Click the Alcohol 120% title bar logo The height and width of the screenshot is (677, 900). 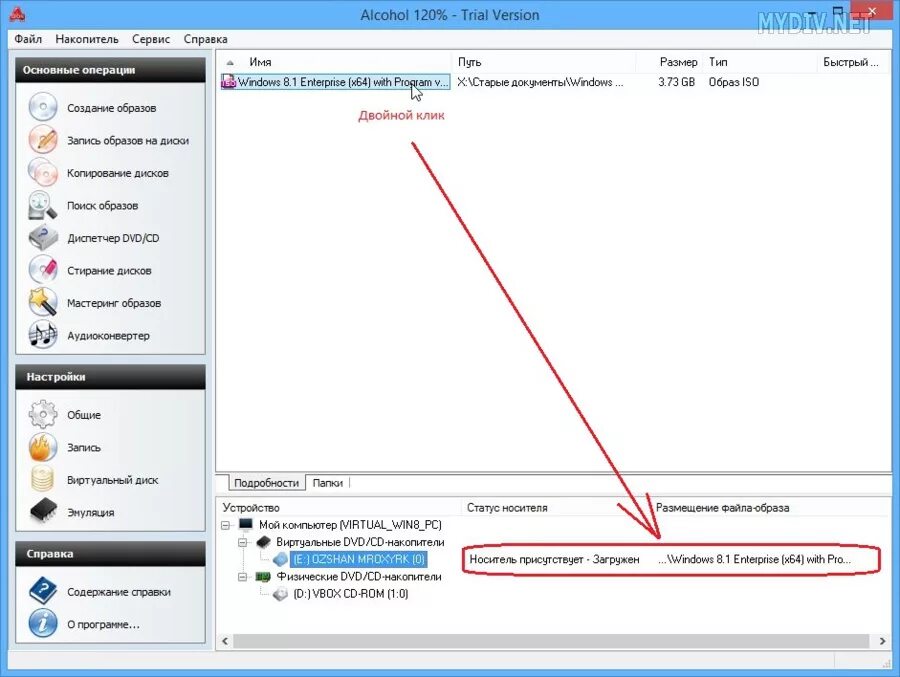pyautogui.click(x=18, y=14)
